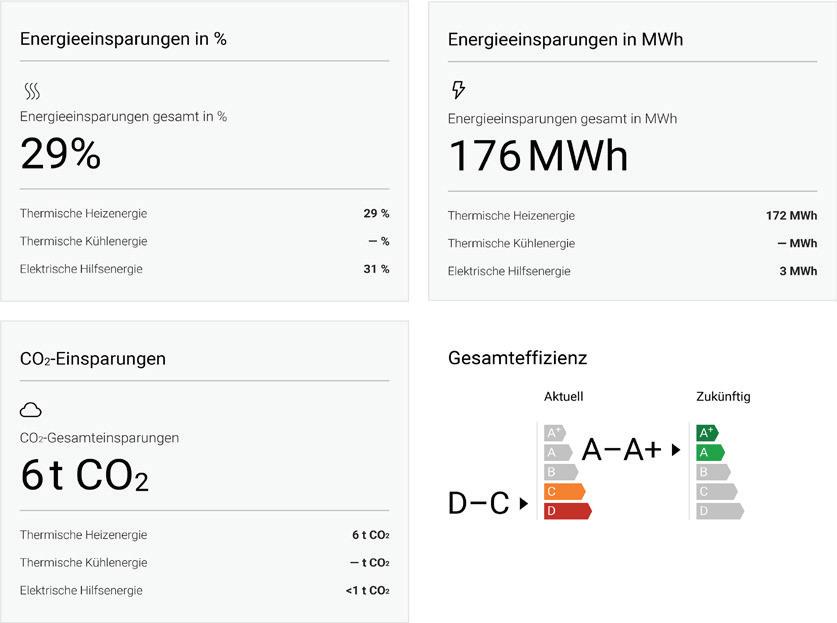Click the arrow next to the A–A+ rating
This screenshot has height=623, width=837.
[676, 450]
